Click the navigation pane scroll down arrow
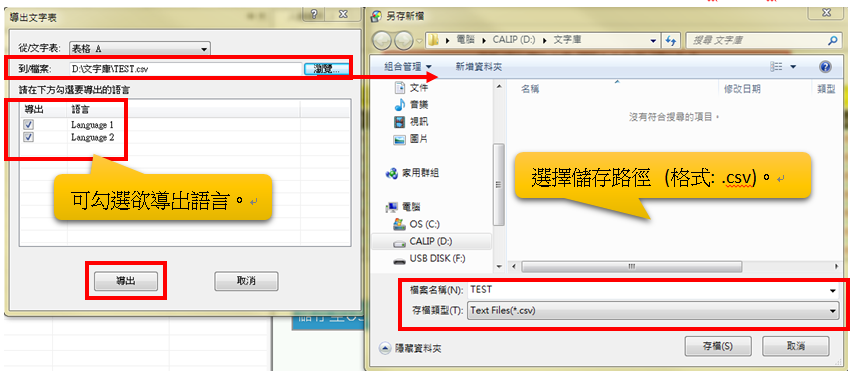Viewport: 857px width, 379px height. 498,266
